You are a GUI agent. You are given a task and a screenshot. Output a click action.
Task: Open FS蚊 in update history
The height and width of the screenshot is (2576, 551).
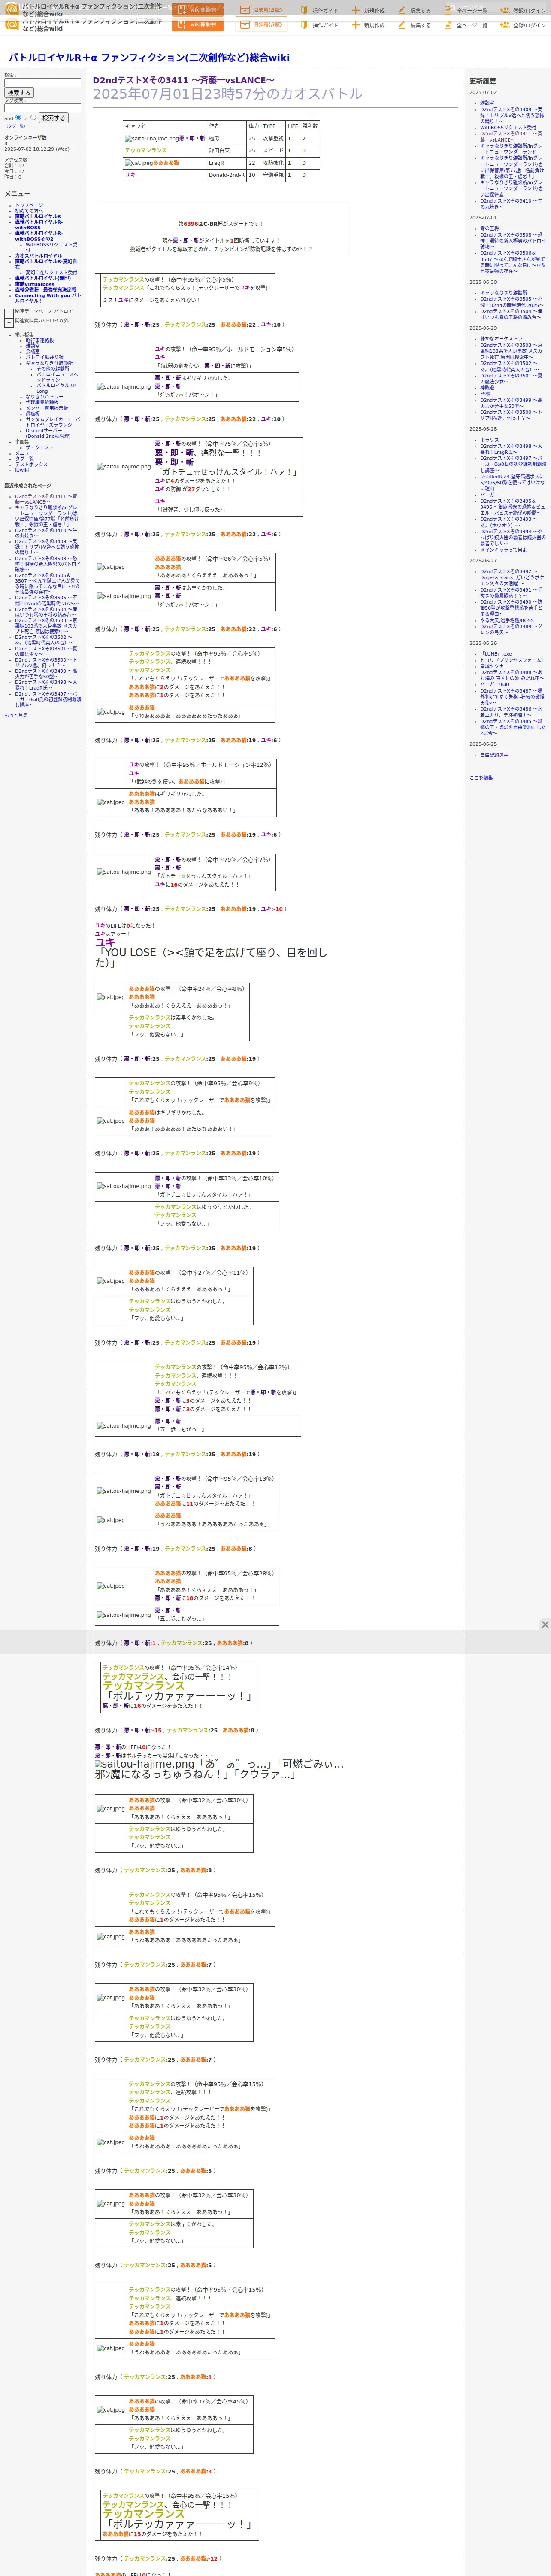click(485, 394)
